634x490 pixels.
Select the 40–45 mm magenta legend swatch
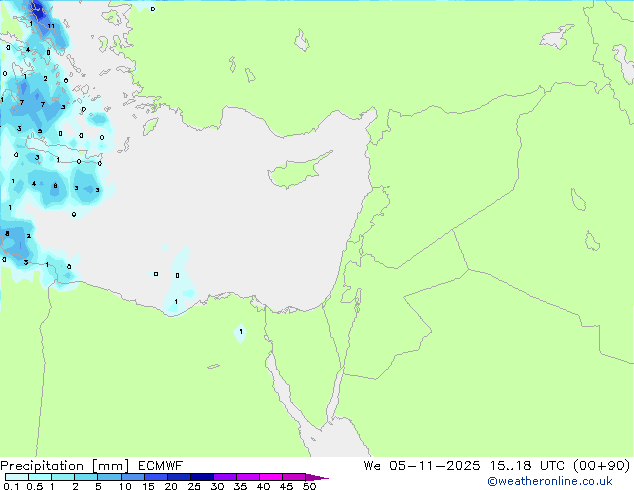click(271, 477)
